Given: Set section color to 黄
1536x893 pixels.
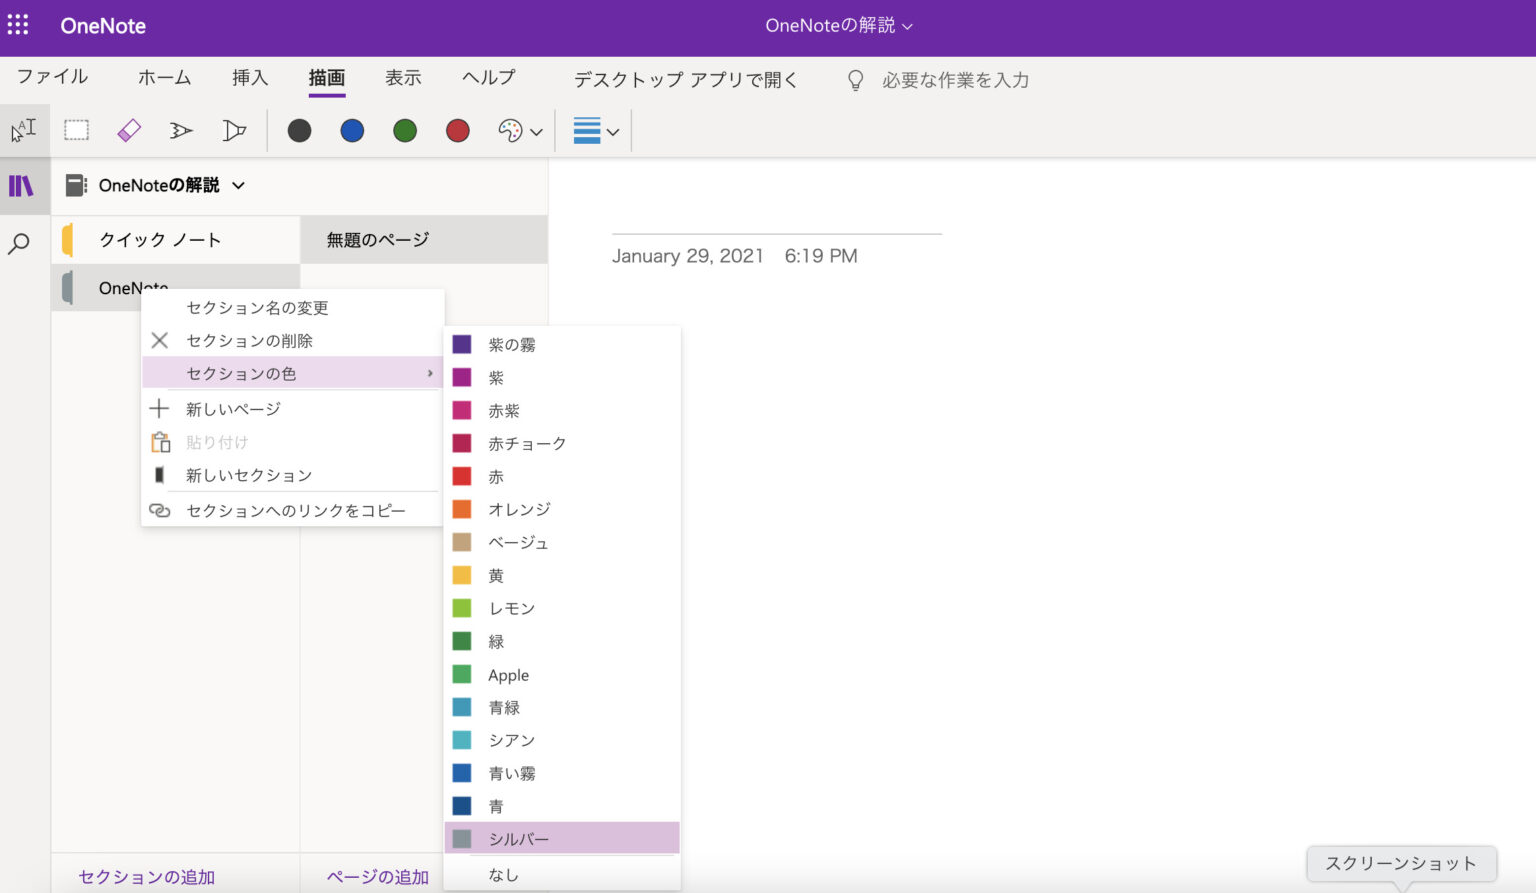Looking at the screenshot, I should (x=562, y=576).
